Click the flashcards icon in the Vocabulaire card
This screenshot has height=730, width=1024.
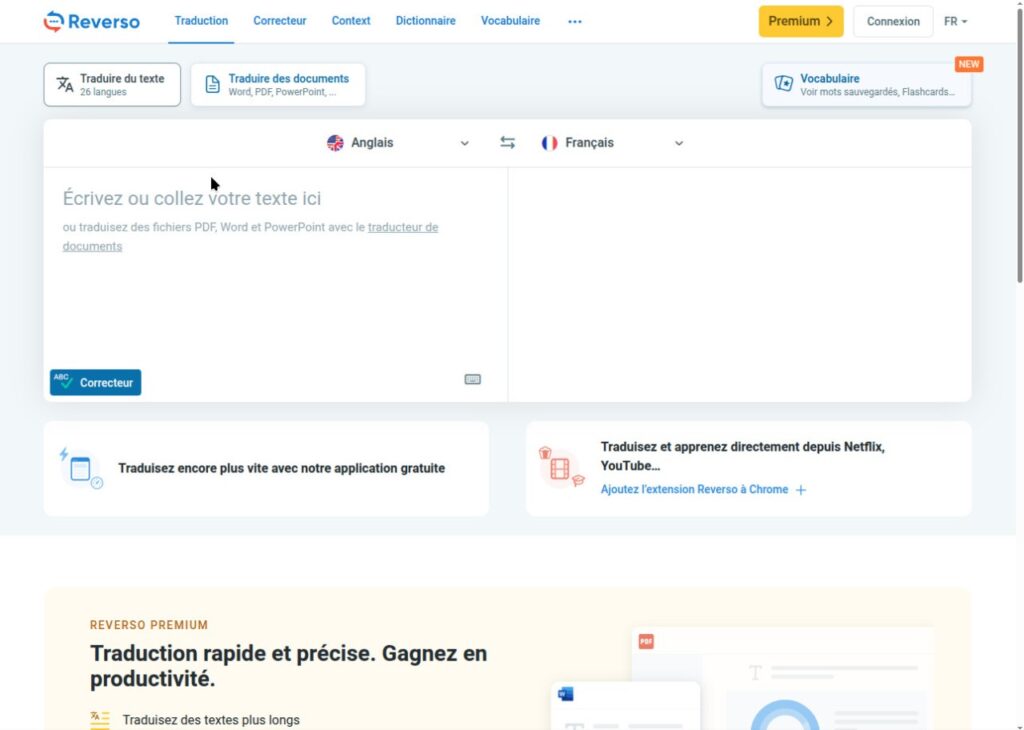[784, 84]
